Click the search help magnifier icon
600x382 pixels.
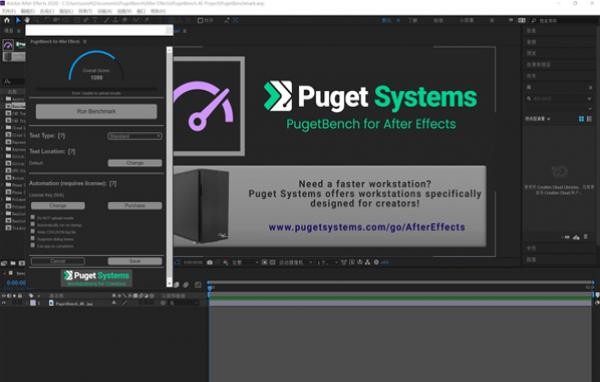point(534,20)
